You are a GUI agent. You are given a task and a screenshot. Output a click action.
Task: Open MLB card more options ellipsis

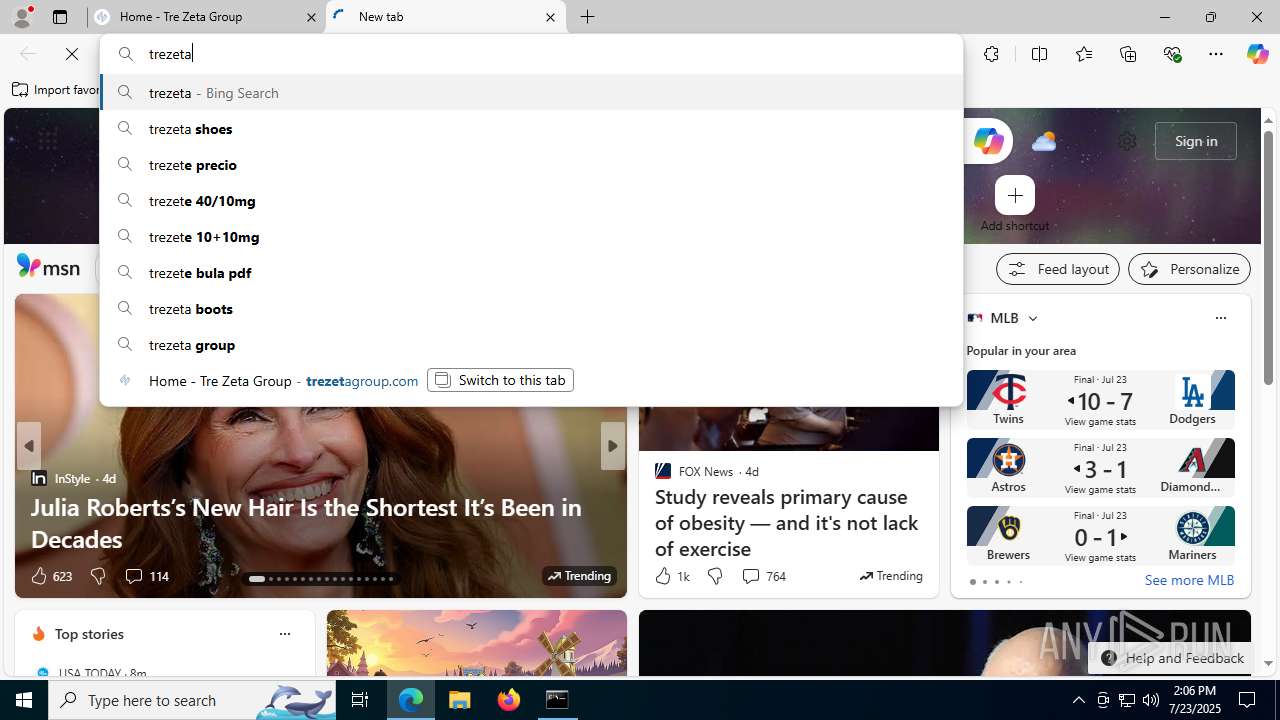click(1220, 318)
